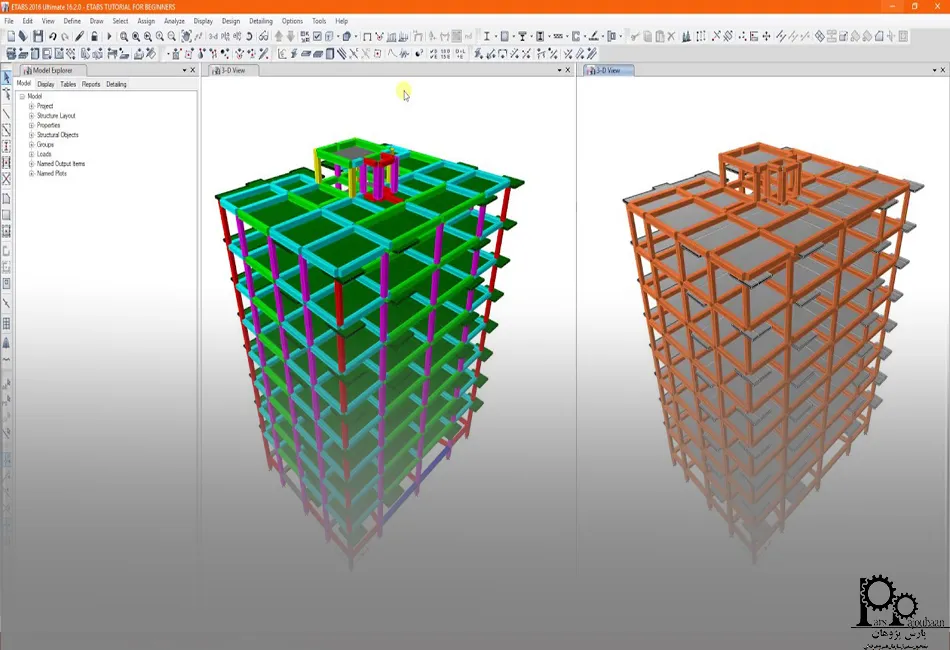Click the lock/unlock model padlock icon

94,37
